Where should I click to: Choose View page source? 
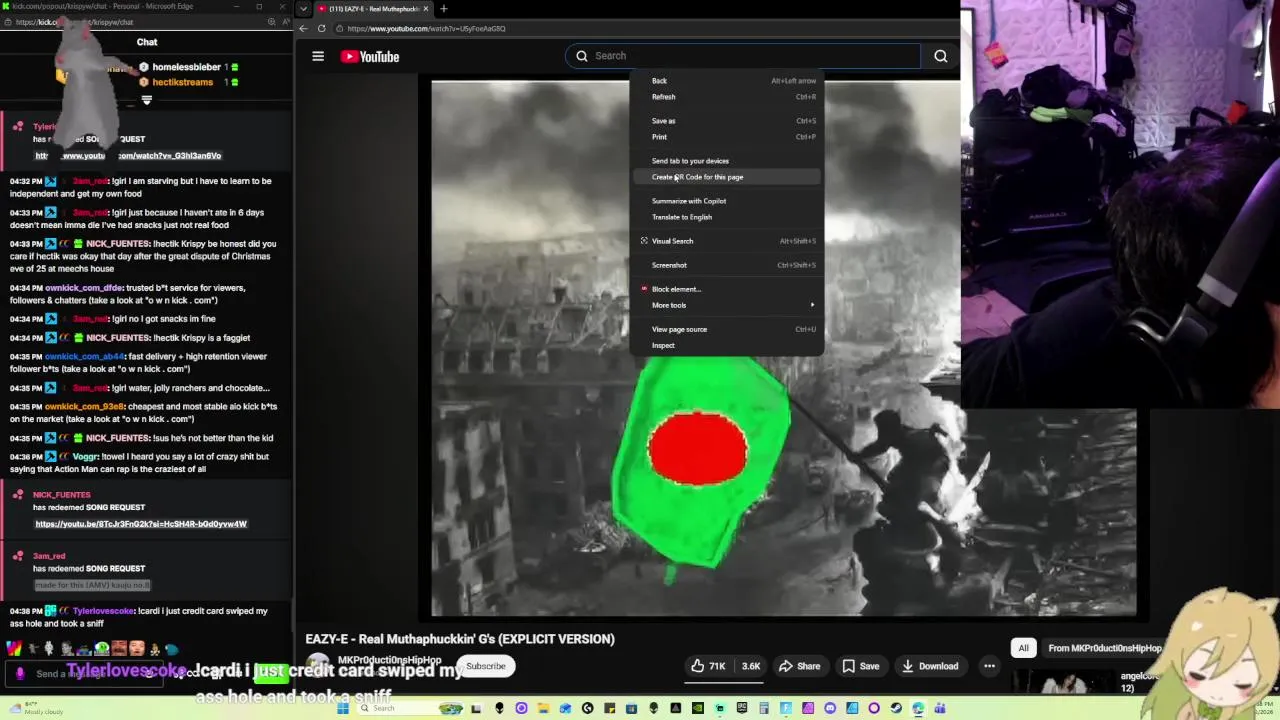click(727, 329)
